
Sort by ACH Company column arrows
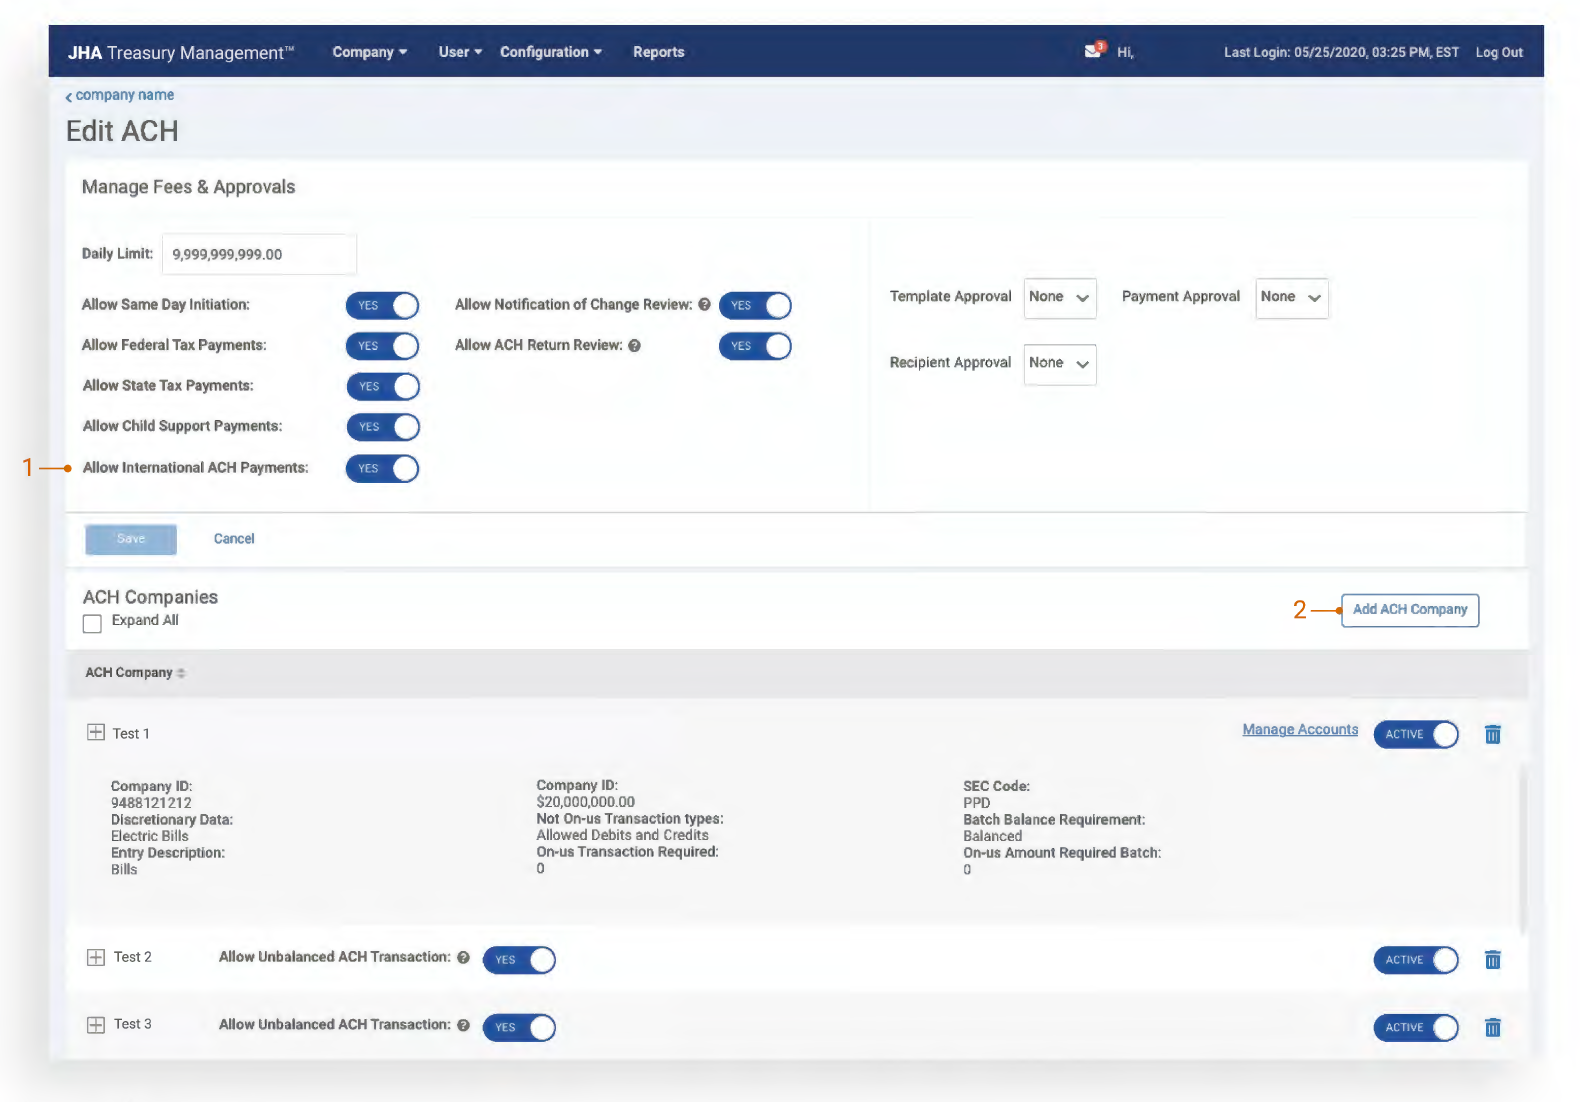tap(181, 673)
